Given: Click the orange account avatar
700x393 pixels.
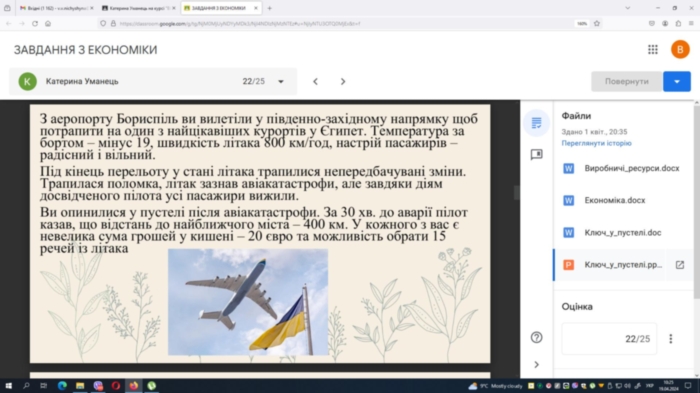Looking at the screenshot, I should coord(680,50).
